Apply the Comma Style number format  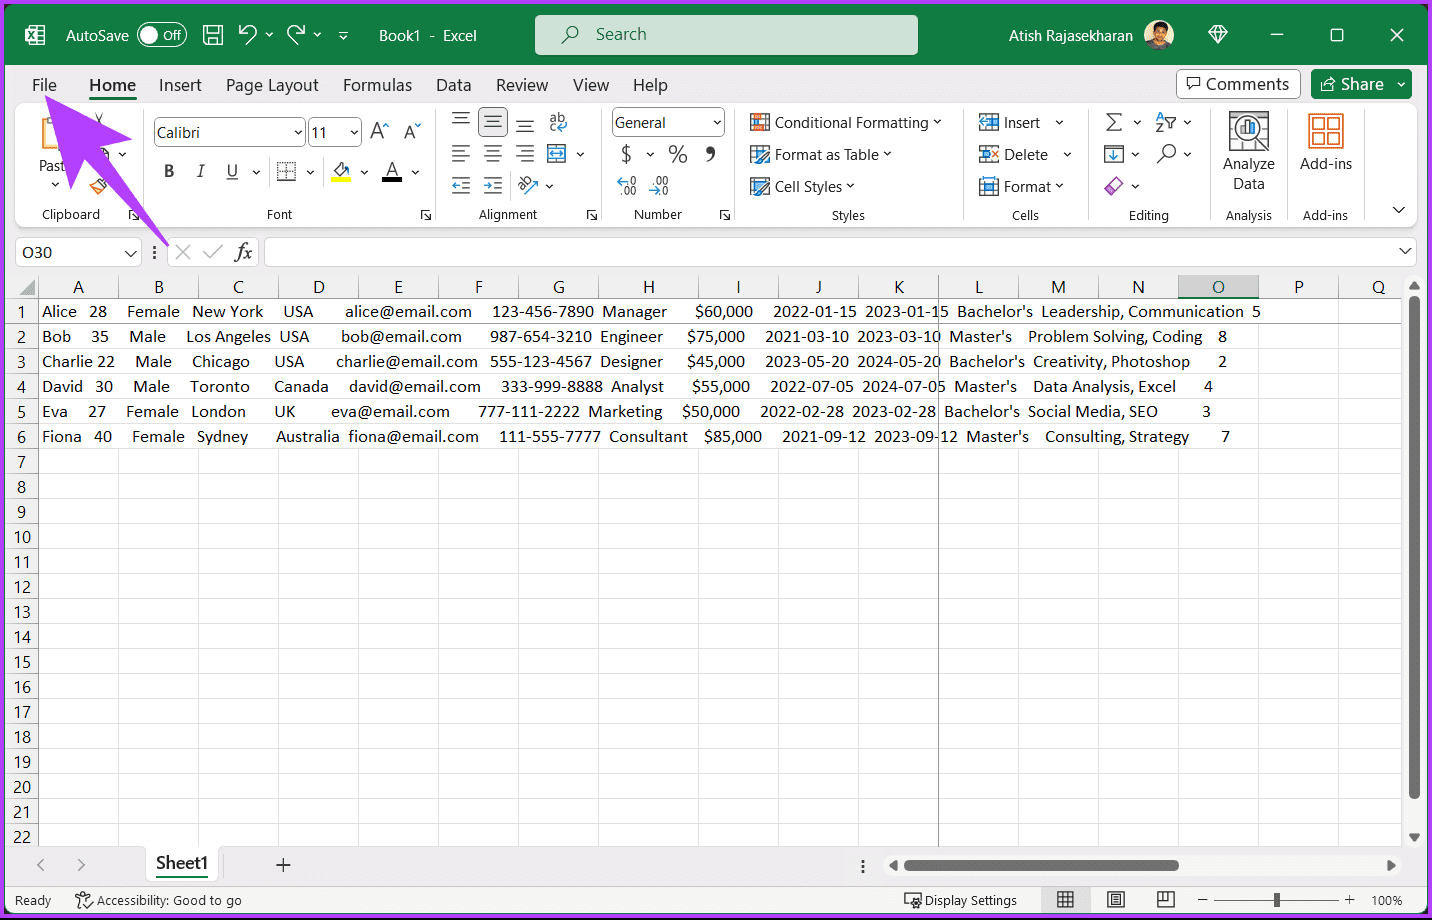point(709,154)
